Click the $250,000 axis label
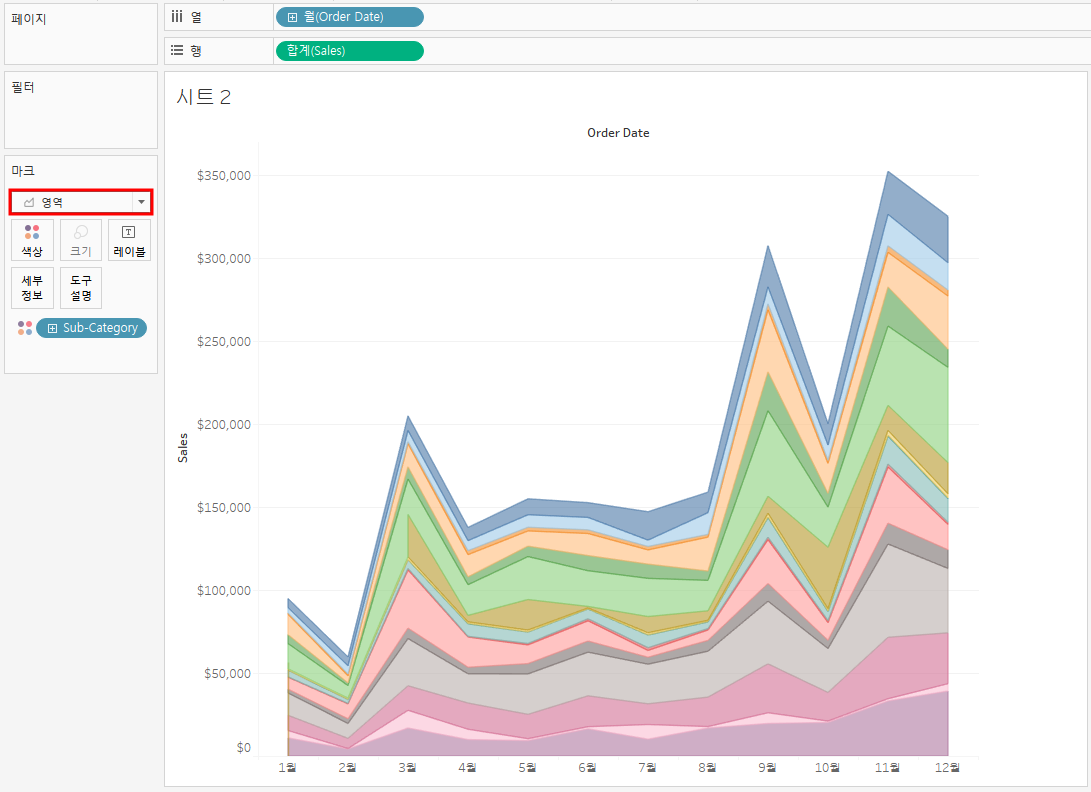This screenshot has height=792, width=1091. point(223,341)
